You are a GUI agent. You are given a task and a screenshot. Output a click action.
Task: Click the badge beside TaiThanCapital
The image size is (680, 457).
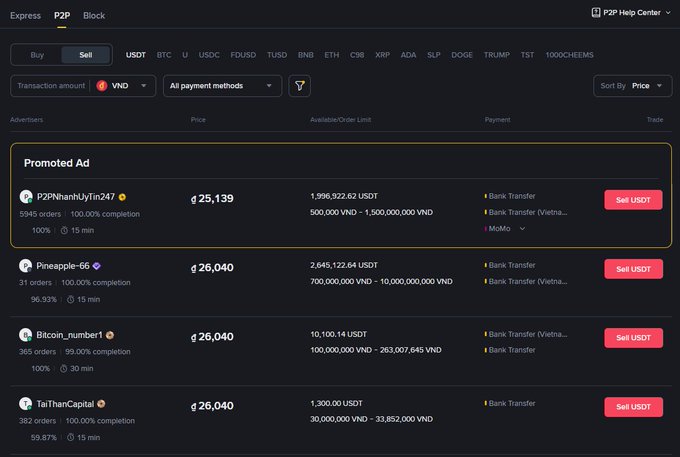click(x=101, y=404)
